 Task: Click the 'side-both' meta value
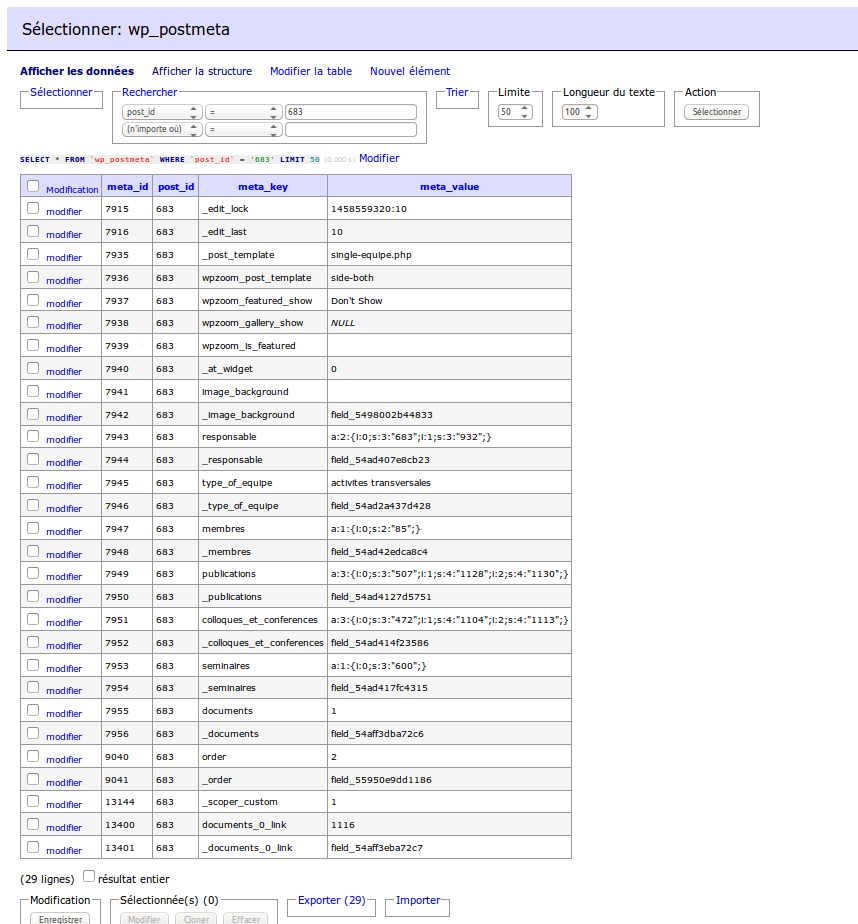(352, 278)
